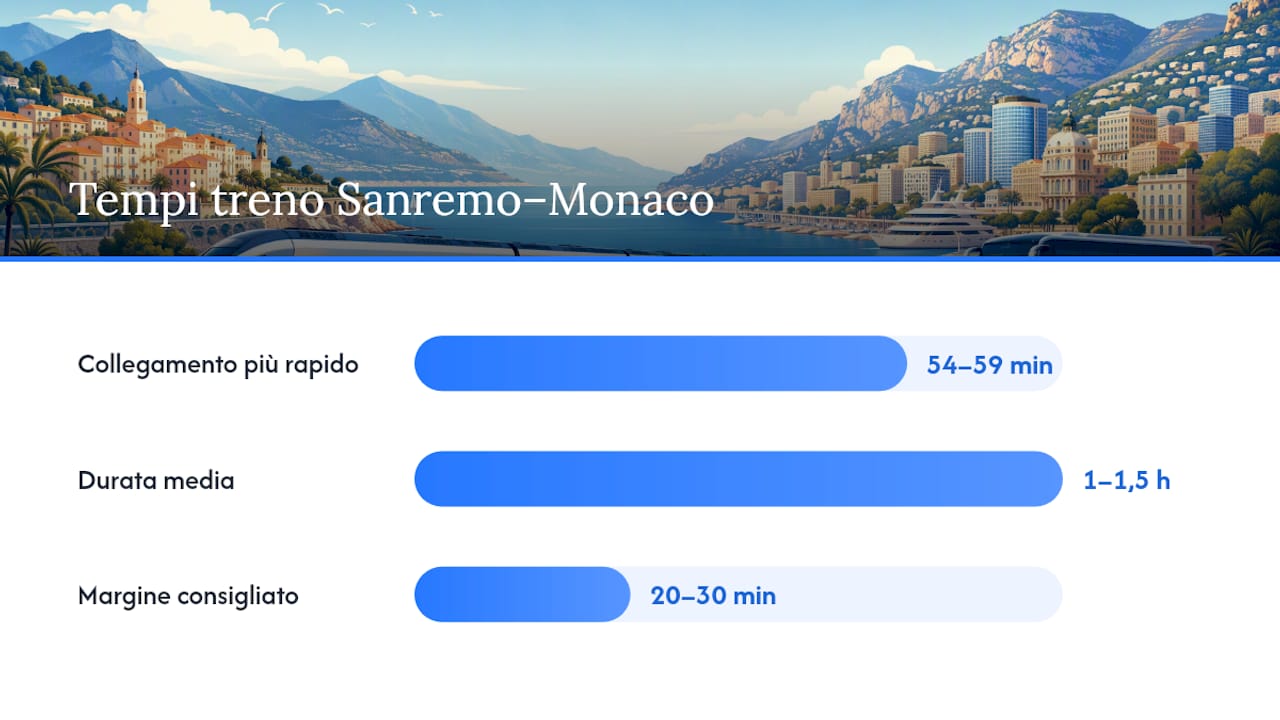Click the filled bar for 'Collegamento più rapido'
Image resolution: width=1280 pixels, height=720 pixels.
(x=660, y=363)
